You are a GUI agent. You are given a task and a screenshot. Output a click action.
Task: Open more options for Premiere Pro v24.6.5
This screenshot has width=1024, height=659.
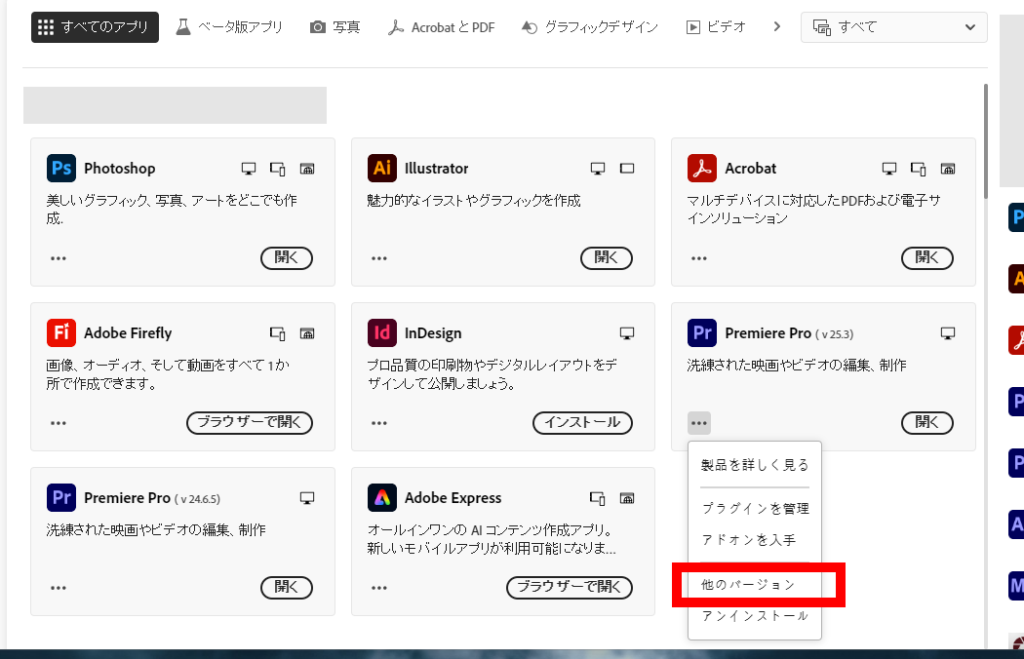tap(58, 587)
